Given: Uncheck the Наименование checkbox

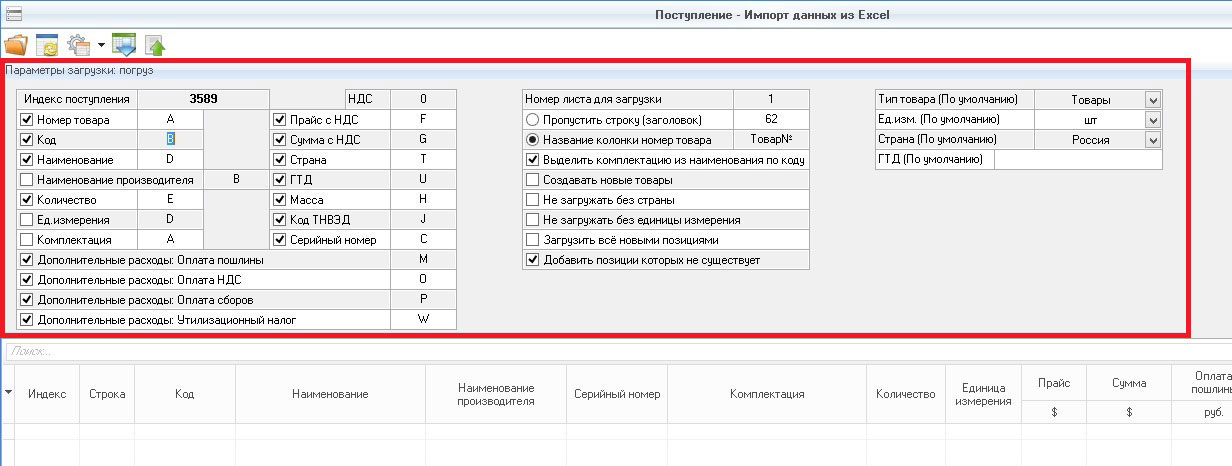Looking at the screenshot, I should [x=27, y=160].
